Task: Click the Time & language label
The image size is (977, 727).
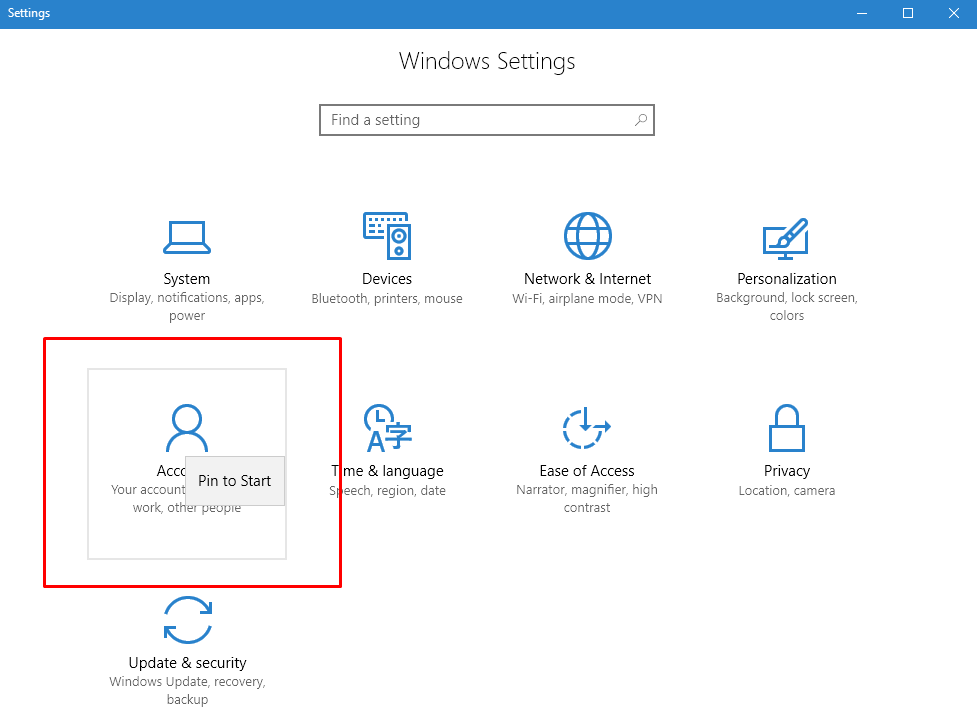Action: click(388, 471)
